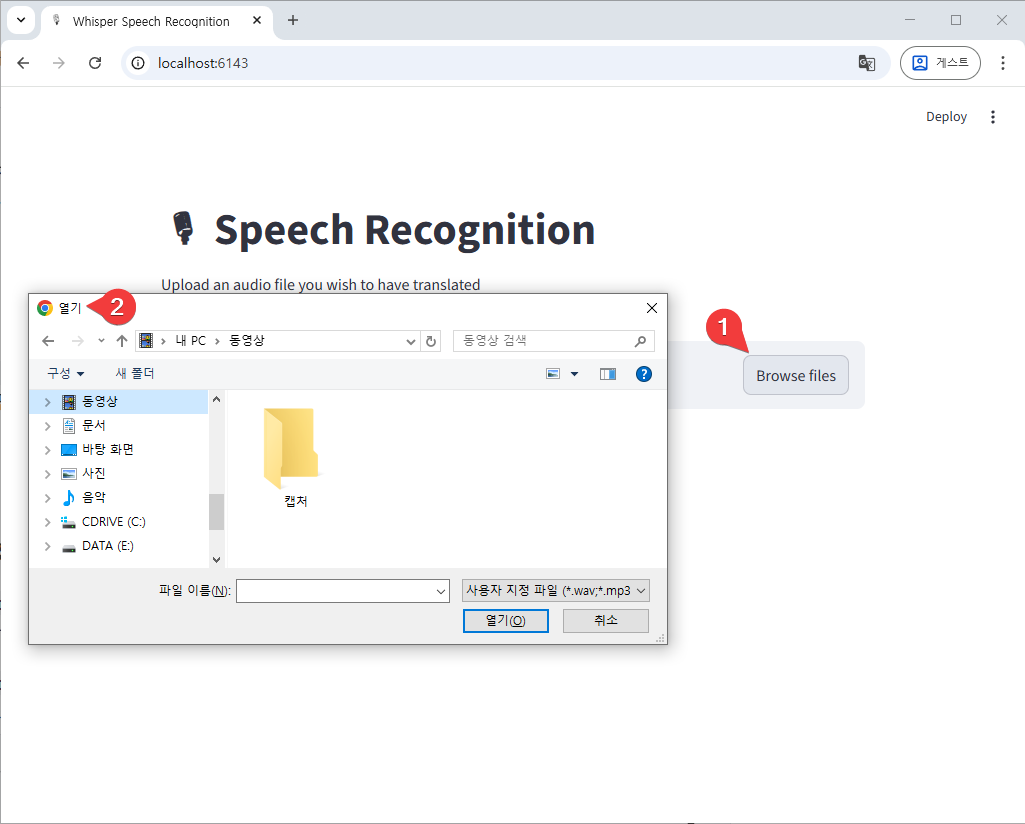Click the browser reload page icon

coord(95,63)
